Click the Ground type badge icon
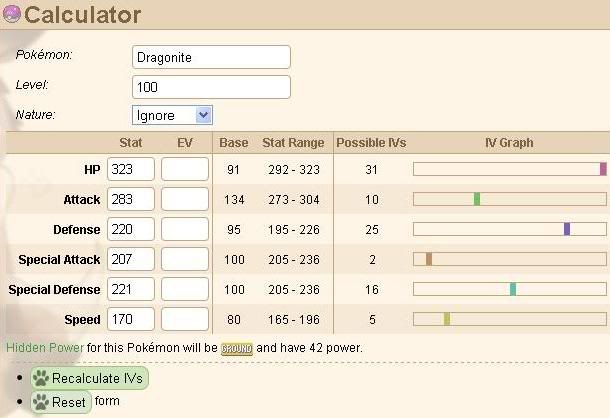610x418 pixels. 237,348
